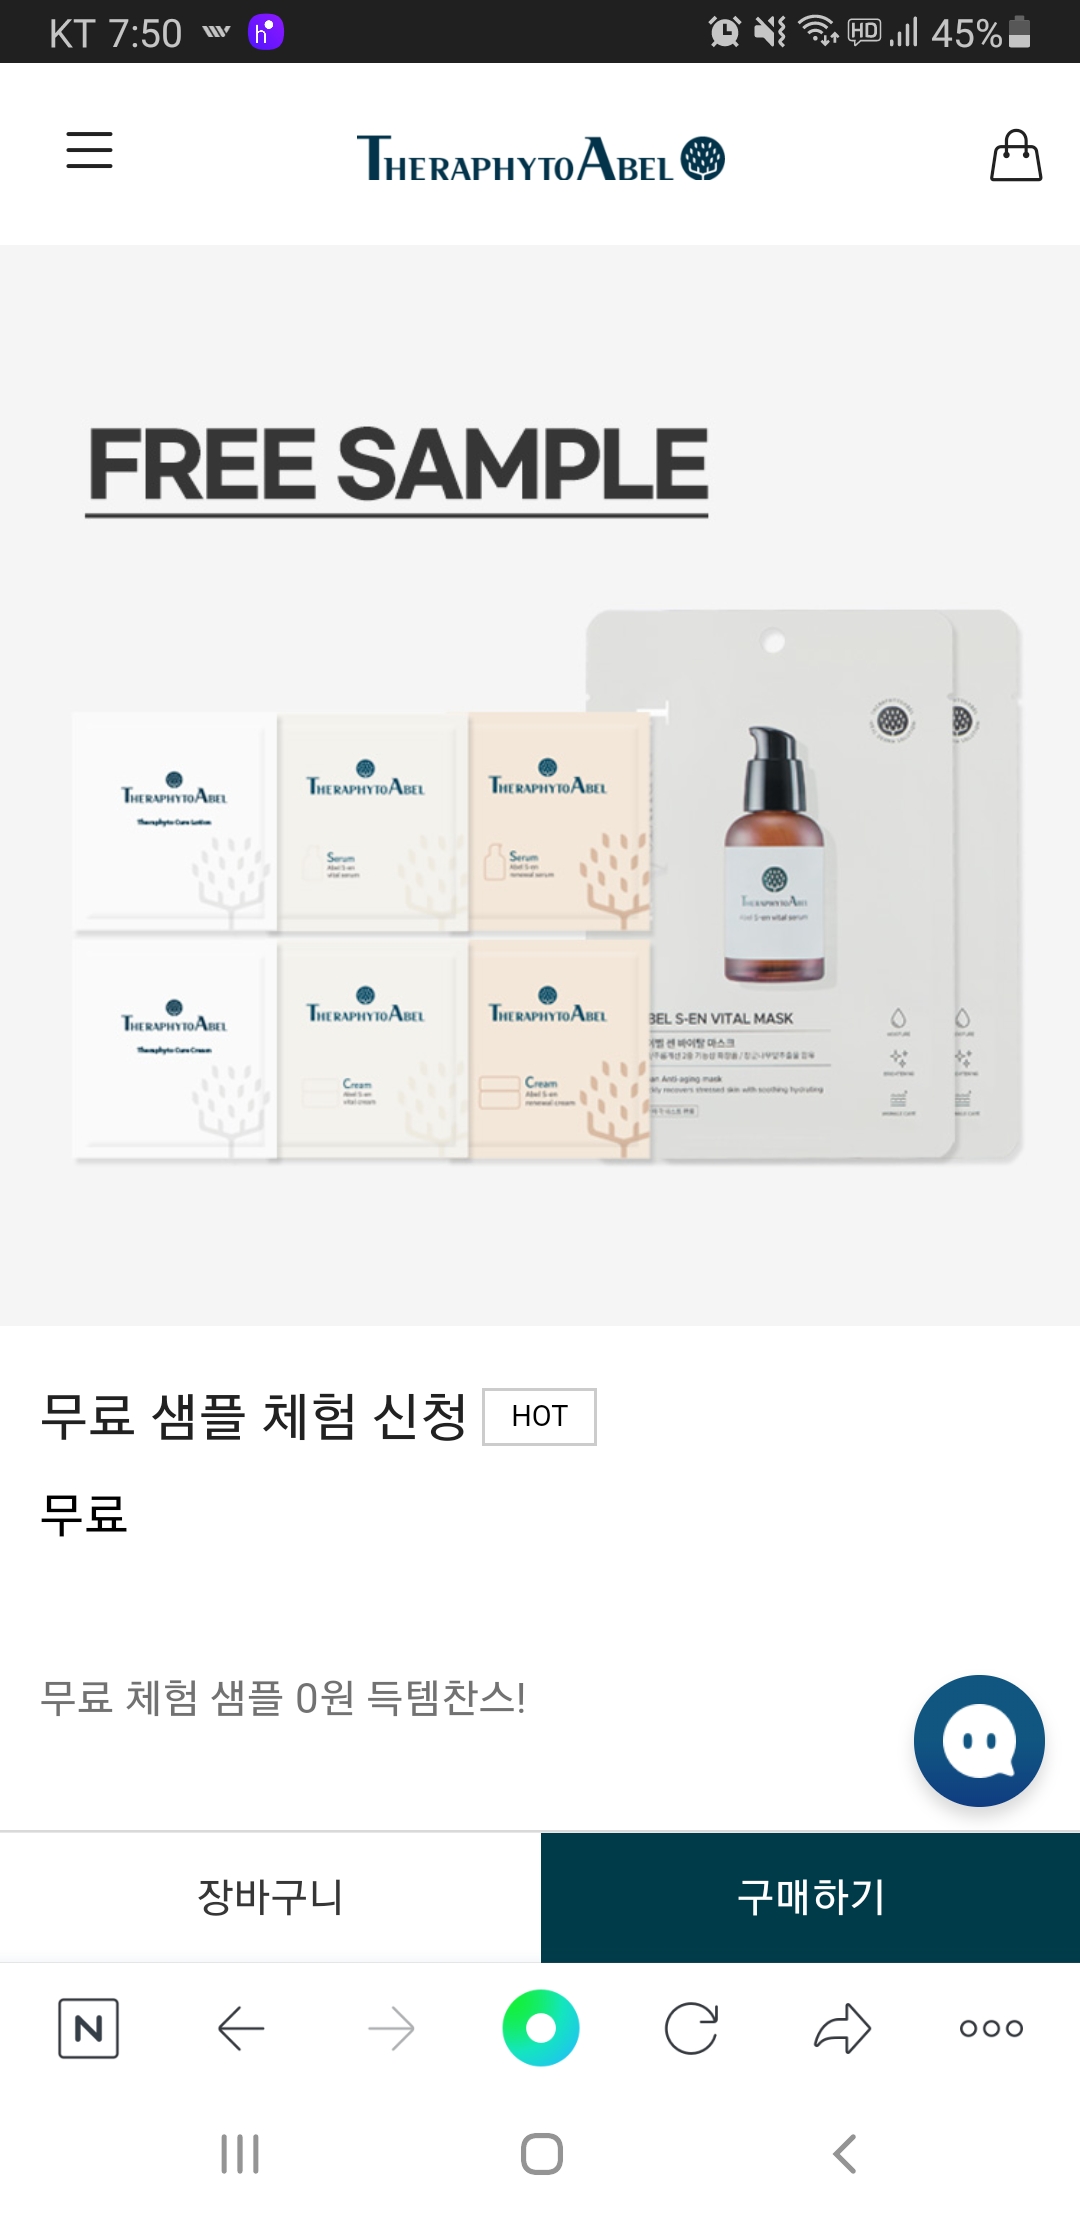This screenshot has height=2220, width=1080.
Task: Tap the HOT badge label
Action: (x=539, y=1416)
